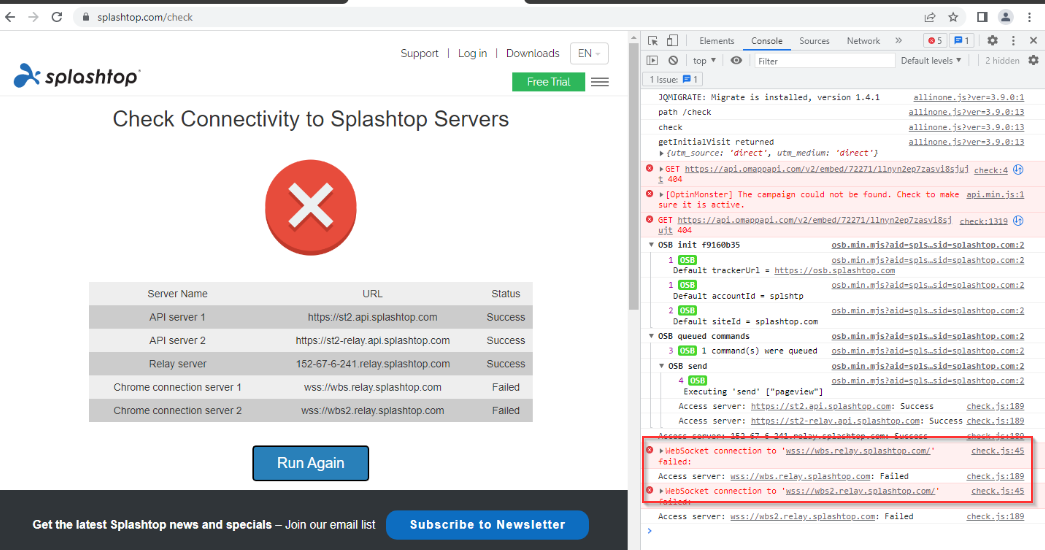The image size is (1045, 550).
Task: Go forward to the next page
Action: 33,17
